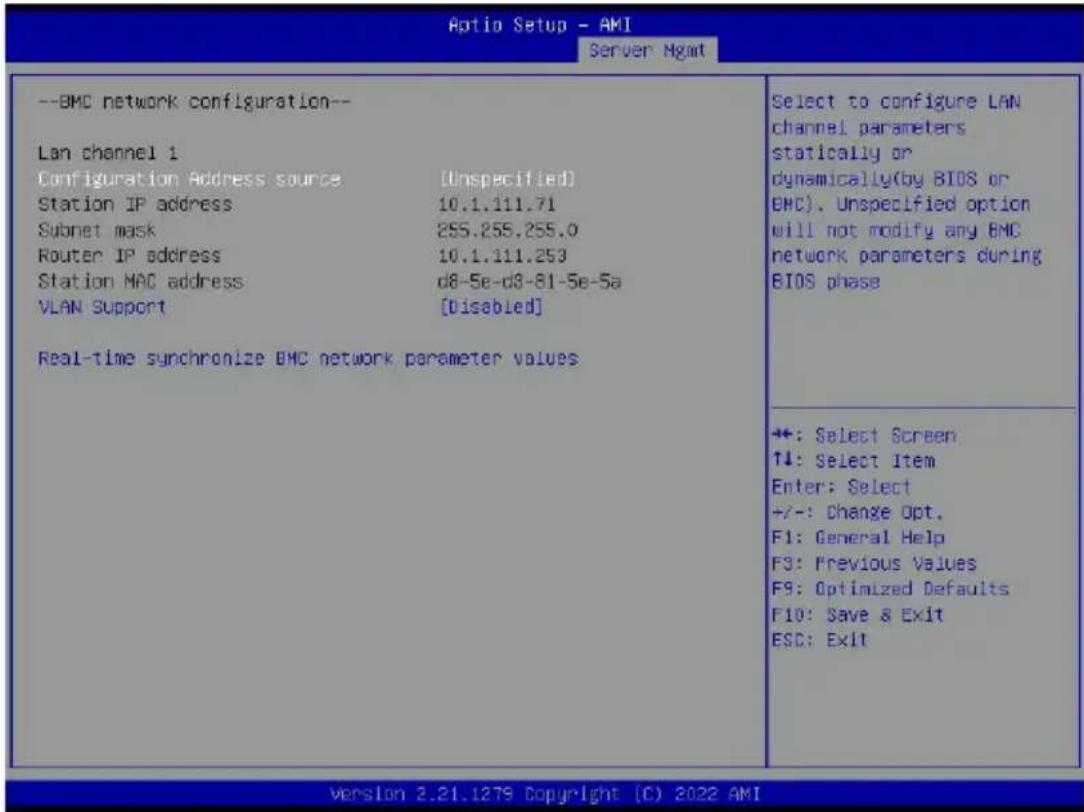Click the Router IP address value 10.1.111.253

[x=503, y=256]
